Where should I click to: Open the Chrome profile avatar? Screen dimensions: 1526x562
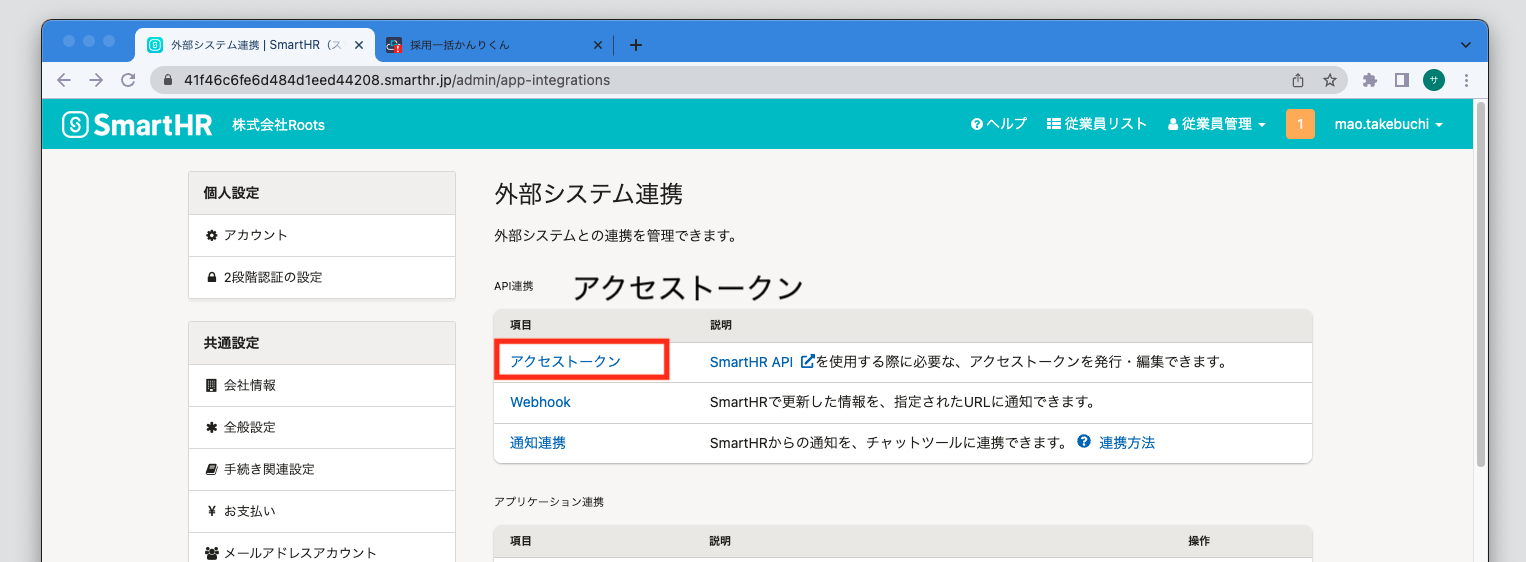(x=1434, y=80)
